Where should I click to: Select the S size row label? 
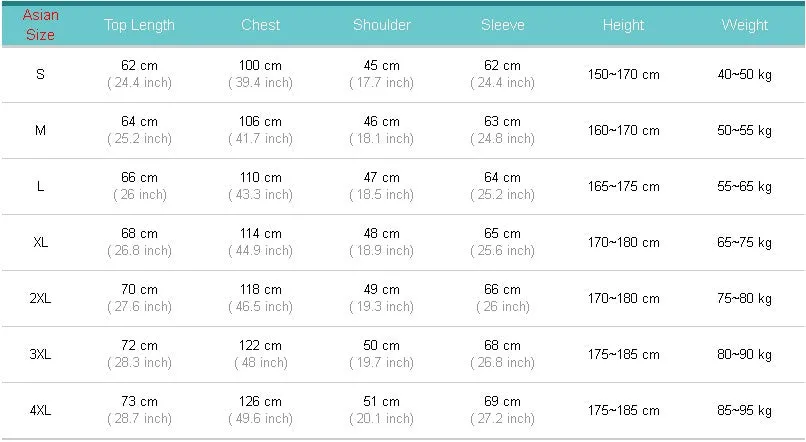[x=41, y=74]
